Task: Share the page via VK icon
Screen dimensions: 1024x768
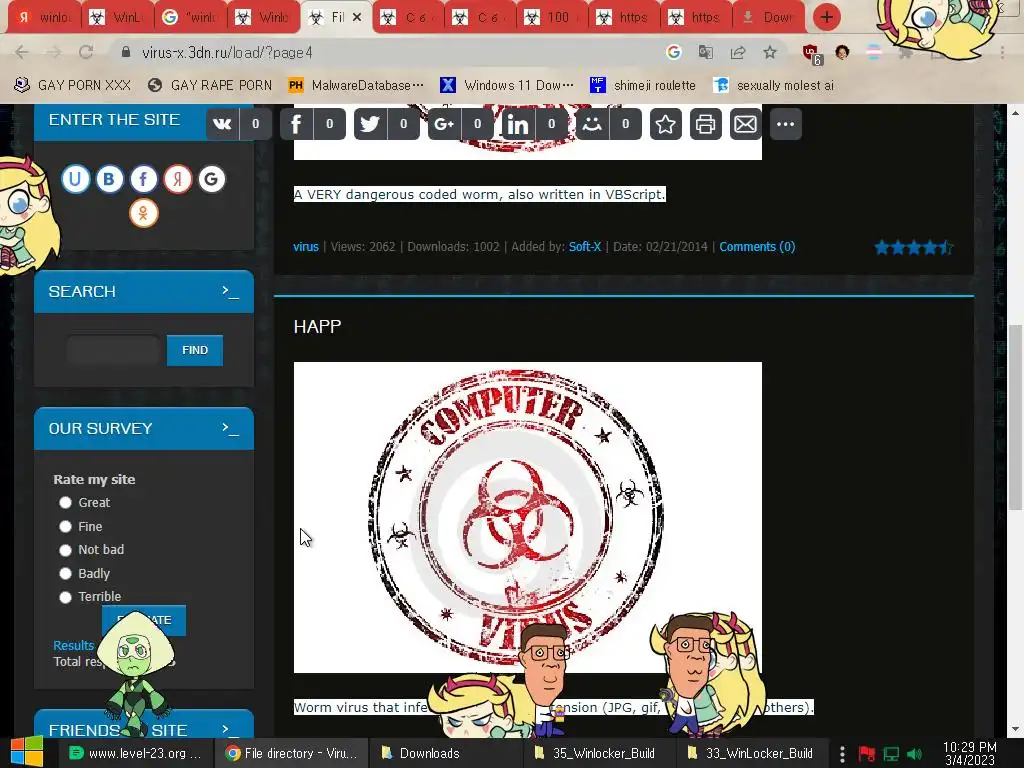Action: pos(222,124)
